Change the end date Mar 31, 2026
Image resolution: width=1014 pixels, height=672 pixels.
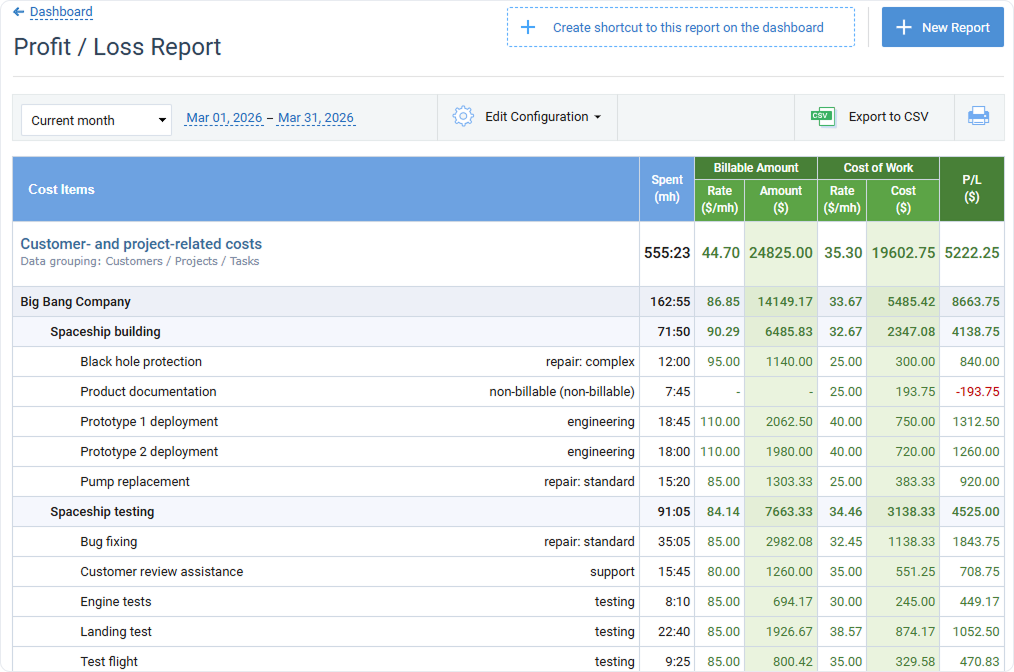pyautogui.click(x=316, y=116)
